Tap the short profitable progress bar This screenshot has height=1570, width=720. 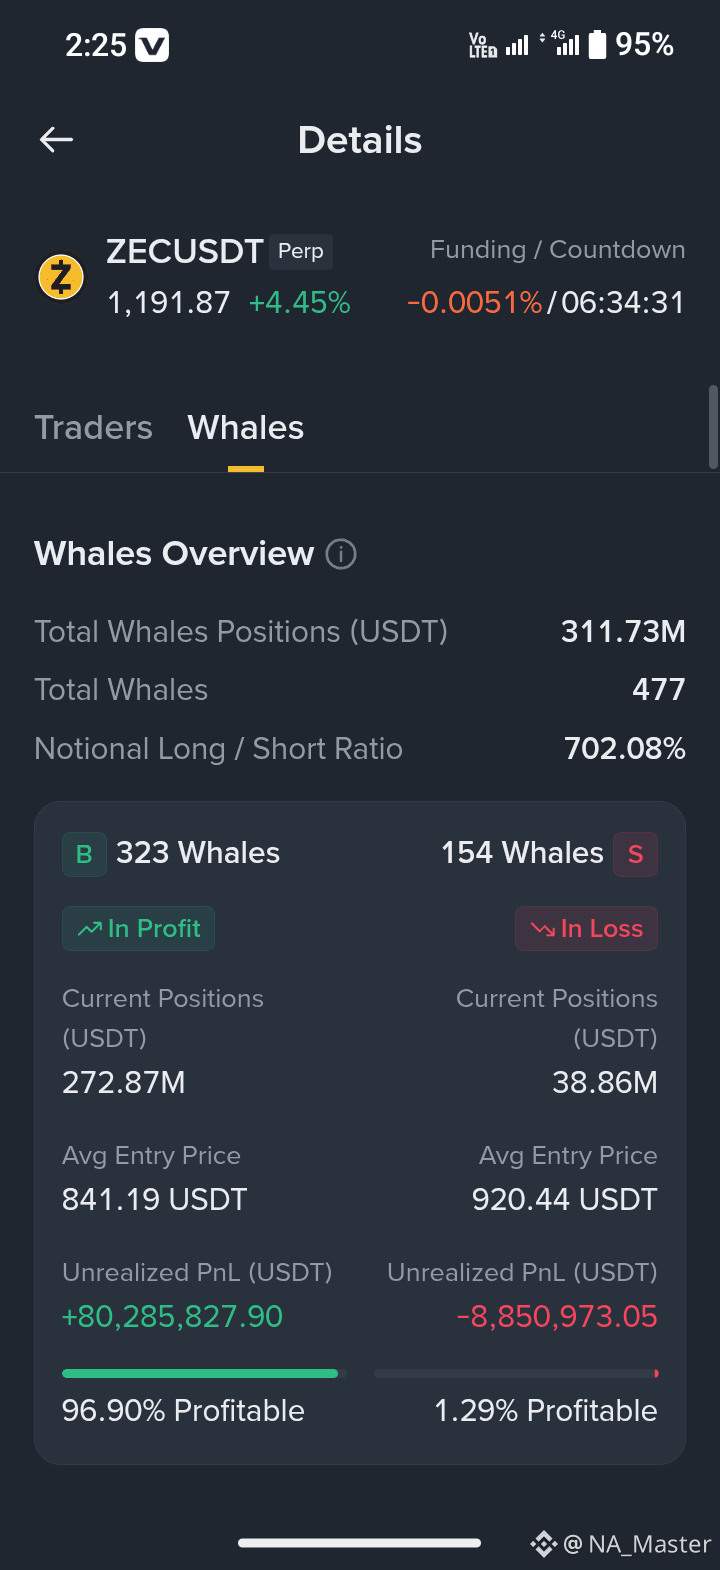click(516, 1374)
